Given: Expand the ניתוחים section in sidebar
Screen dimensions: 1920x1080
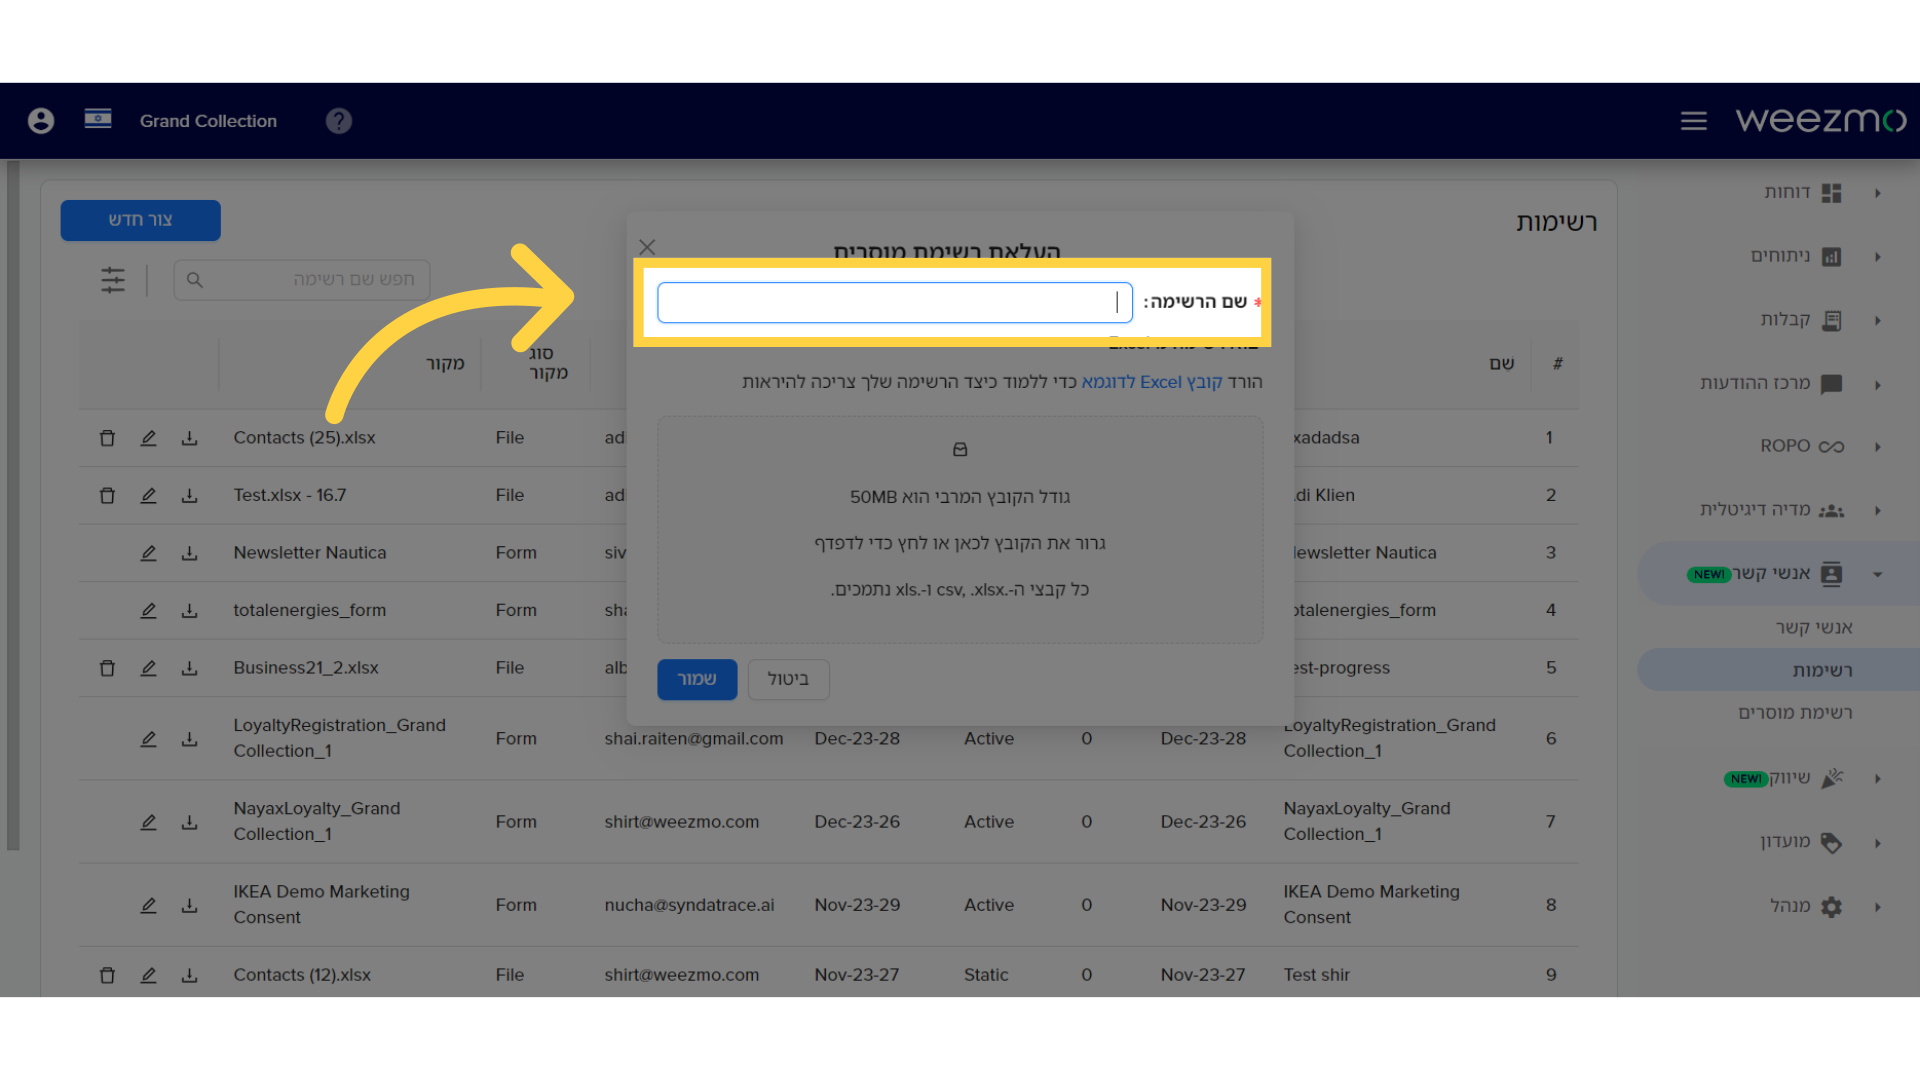Looking at the screenshot, I should click(x=1875, y=255).
